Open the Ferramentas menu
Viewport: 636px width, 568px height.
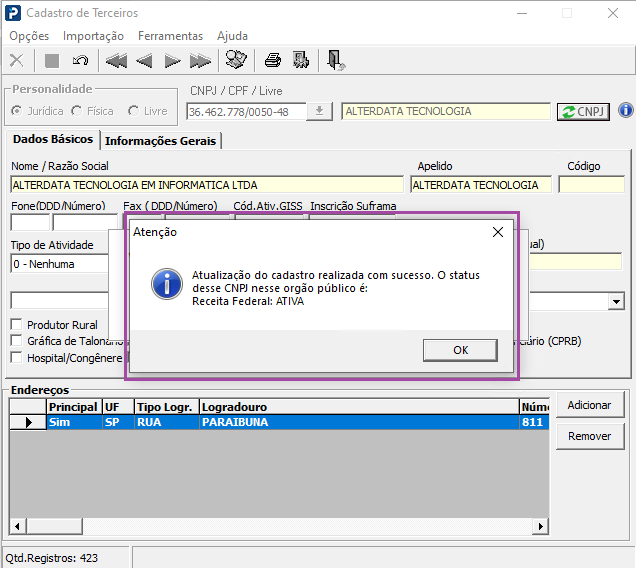coord(170,36)
